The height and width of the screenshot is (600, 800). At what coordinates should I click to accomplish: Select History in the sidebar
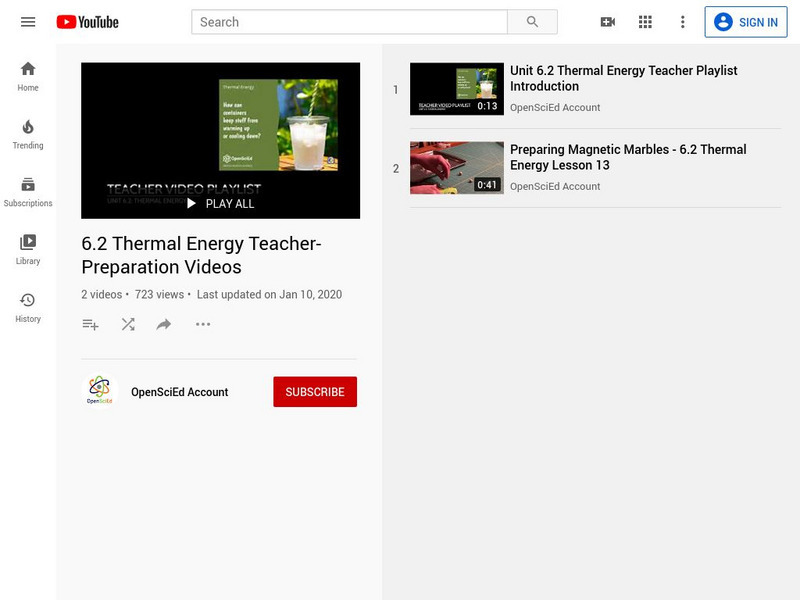pyautogui.click(x=28, y=304)
